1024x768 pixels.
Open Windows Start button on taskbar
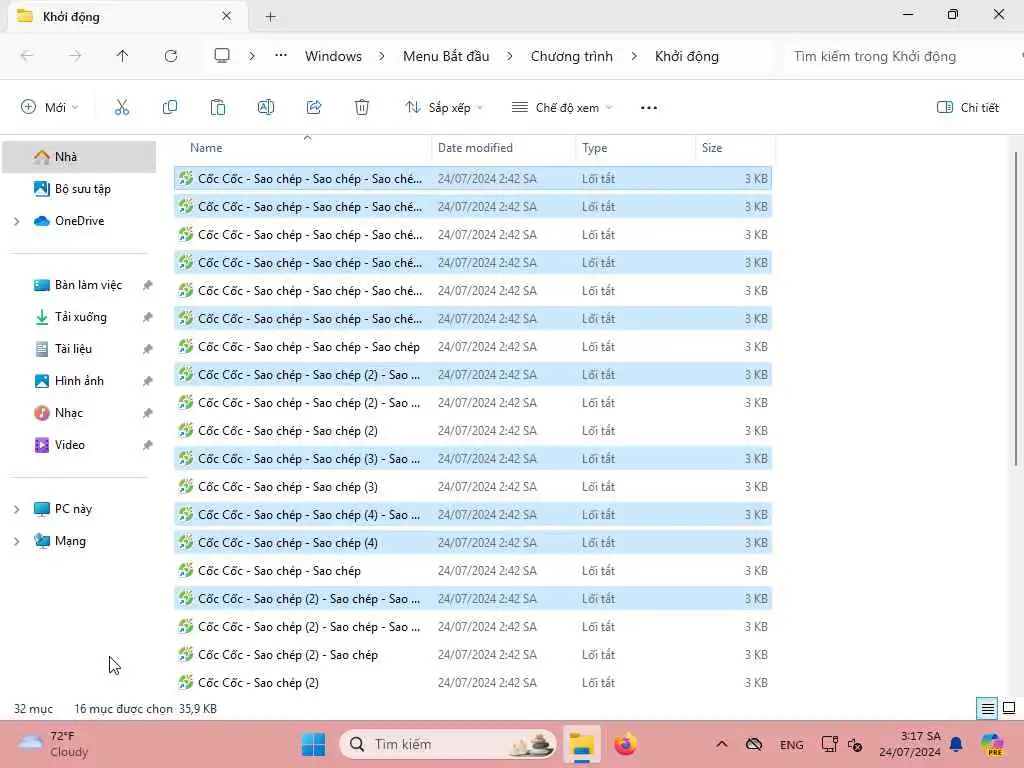[313, 744]
